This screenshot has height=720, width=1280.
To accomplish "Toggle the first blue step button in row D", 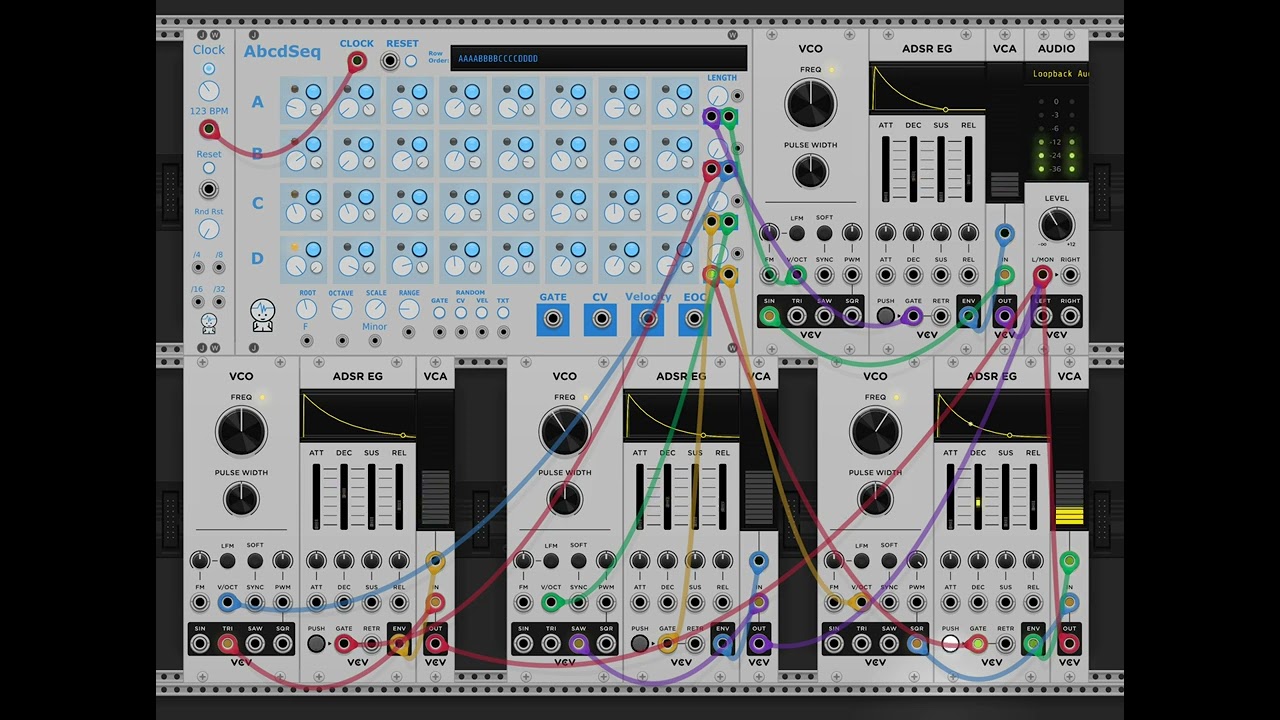I will tap(313, 249).
